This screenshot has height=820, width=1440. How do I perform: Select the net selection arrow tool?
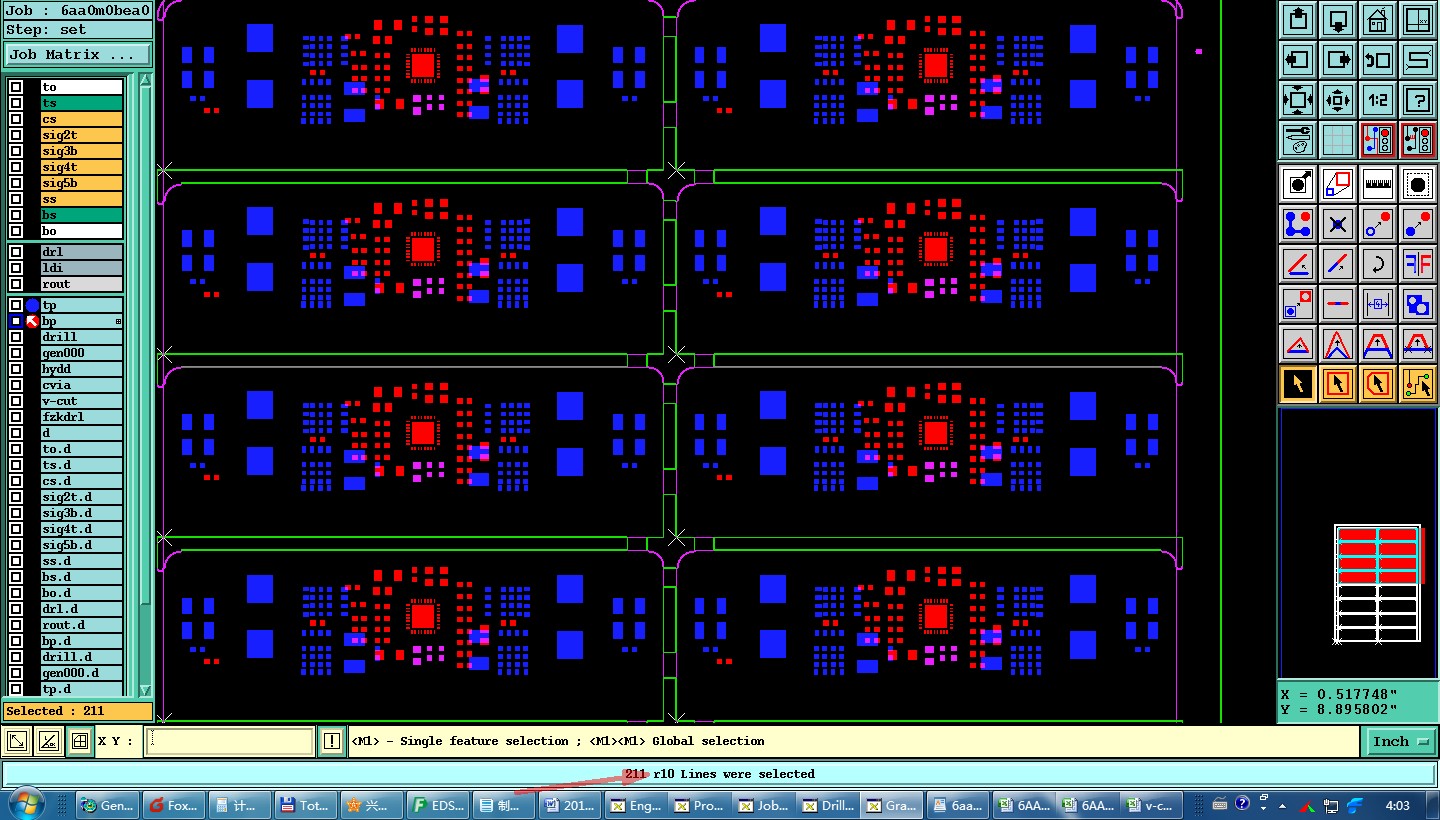coord(1418,384)
